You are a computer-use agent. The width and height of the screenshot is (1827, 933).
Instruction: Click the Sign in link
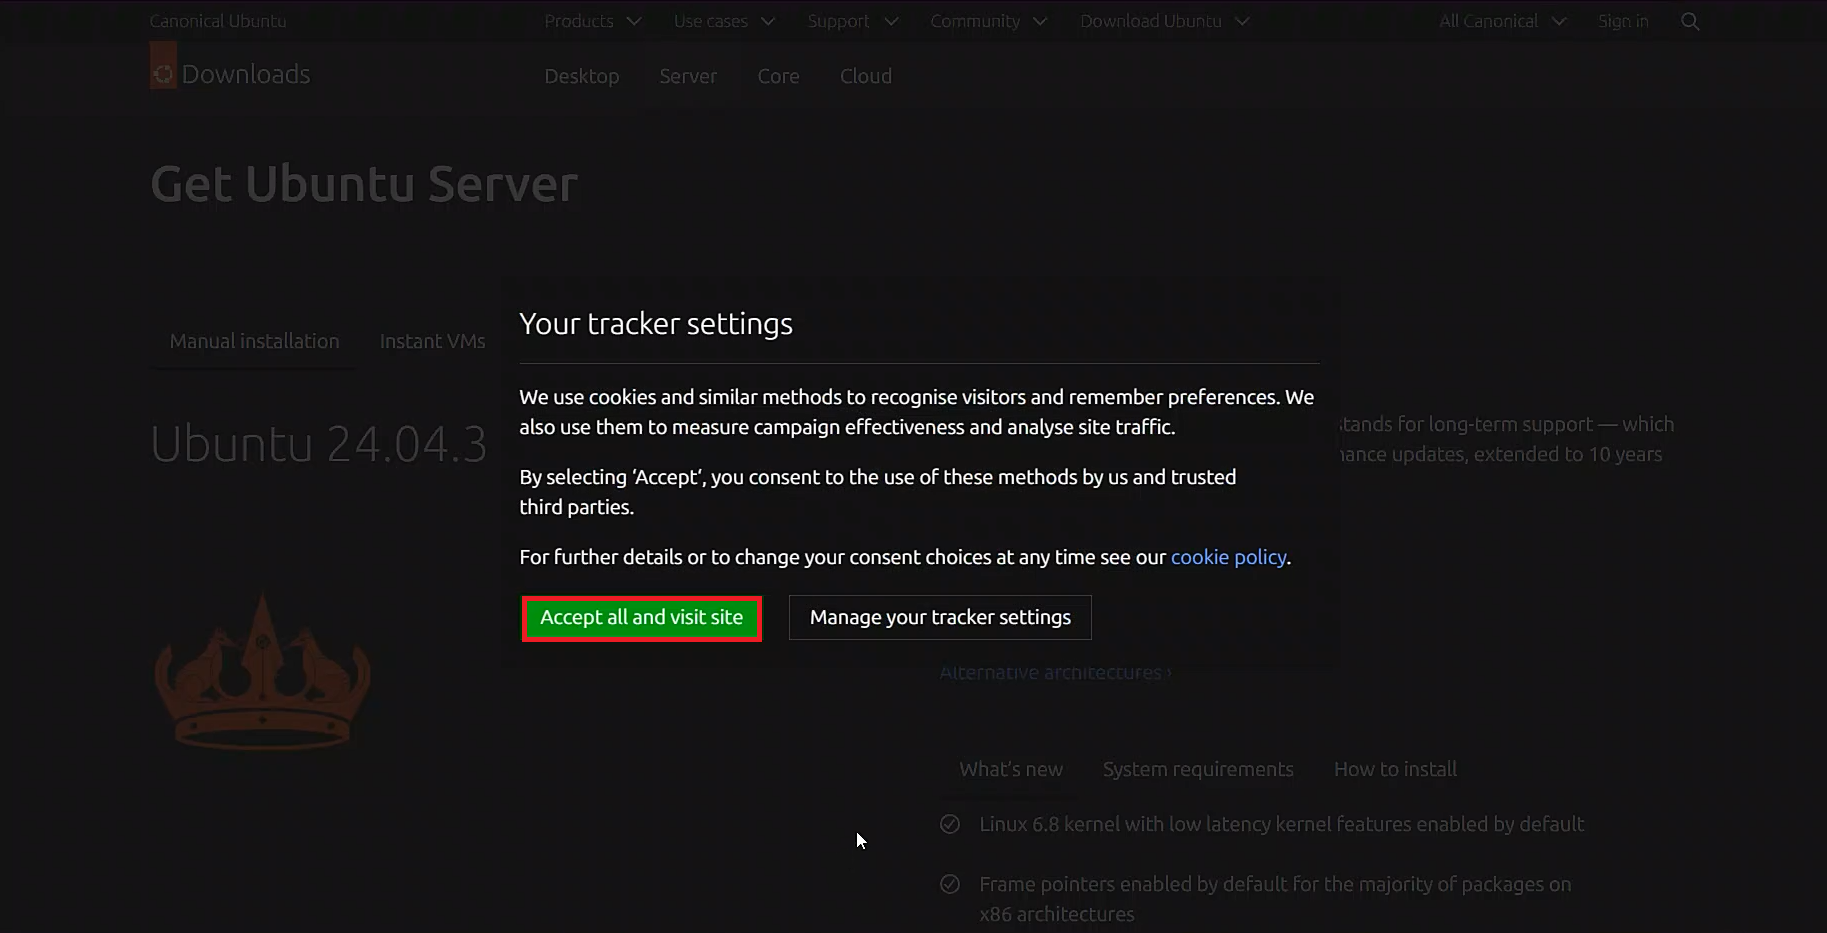[x=1622, y=21]
